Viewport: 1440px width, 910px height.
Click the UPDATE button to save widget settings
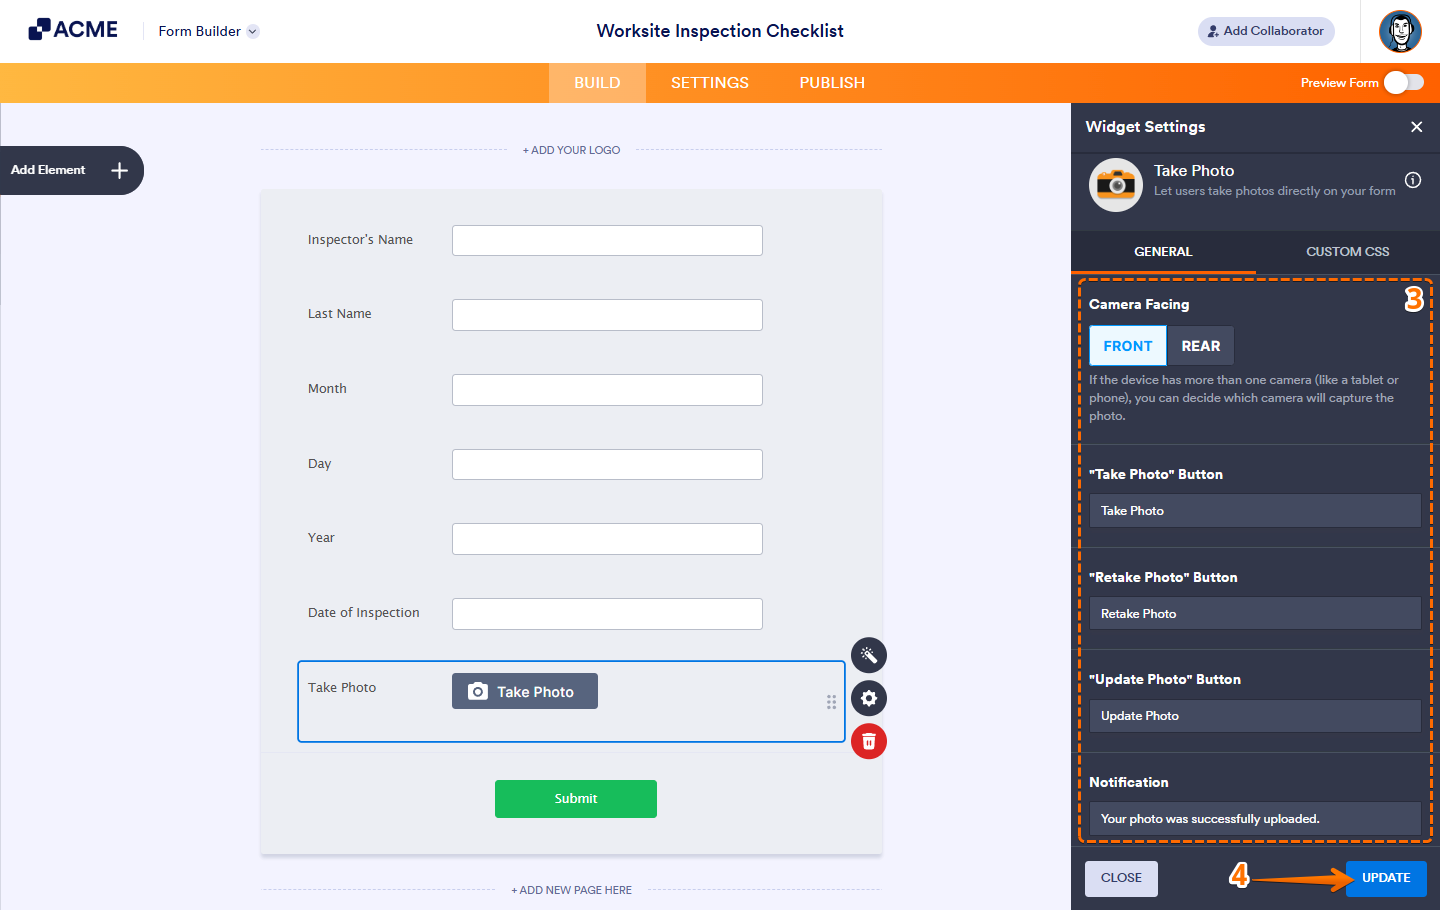1386,878
